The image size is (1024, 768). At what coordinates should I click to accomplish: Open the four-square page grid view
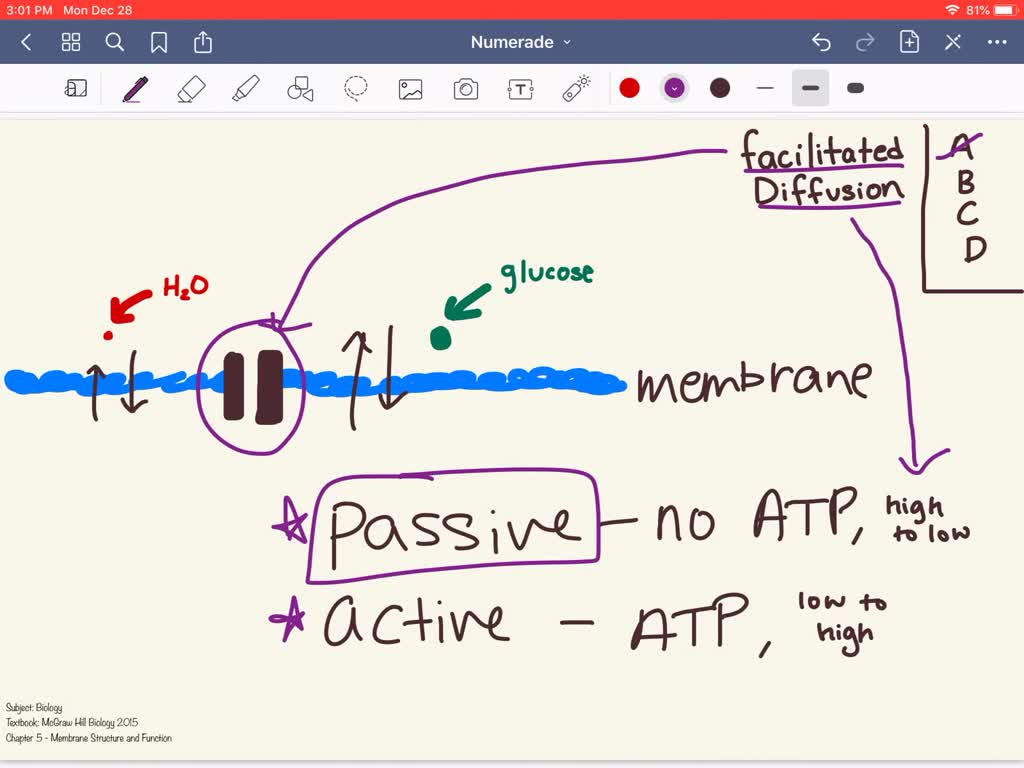coord(70,42)
